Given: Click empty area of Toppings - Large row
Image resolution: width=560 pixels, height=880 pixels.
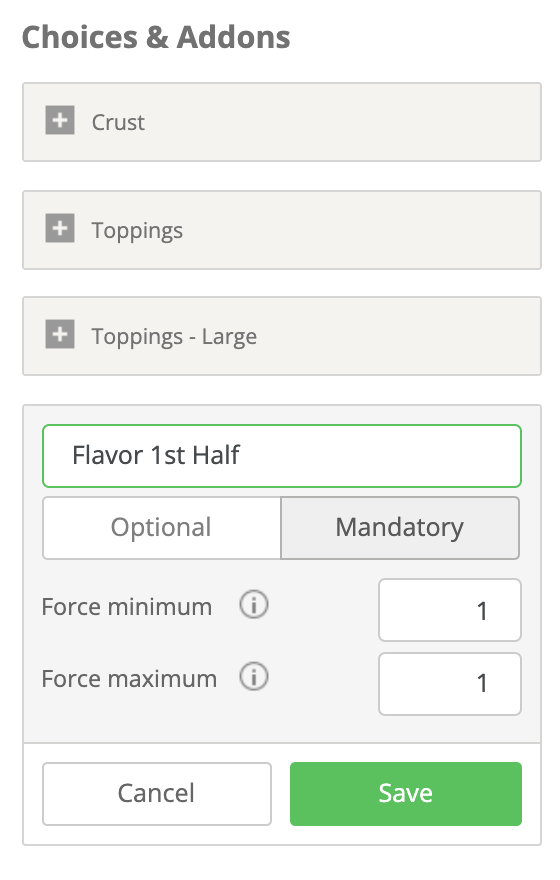Looking at the screenshot, I should (398, 336).
